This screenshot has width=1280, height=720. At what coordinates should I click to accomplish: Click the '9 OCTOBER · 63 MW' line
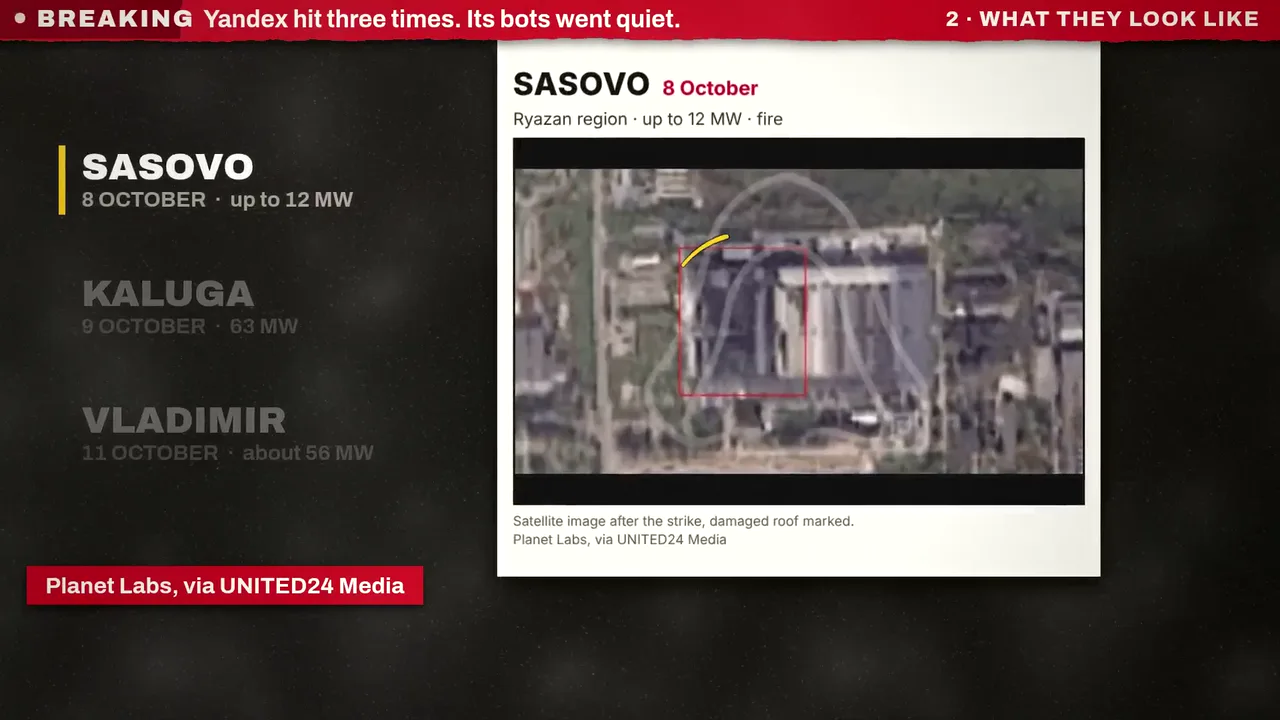pyautogui.click(x=190, y=326)
